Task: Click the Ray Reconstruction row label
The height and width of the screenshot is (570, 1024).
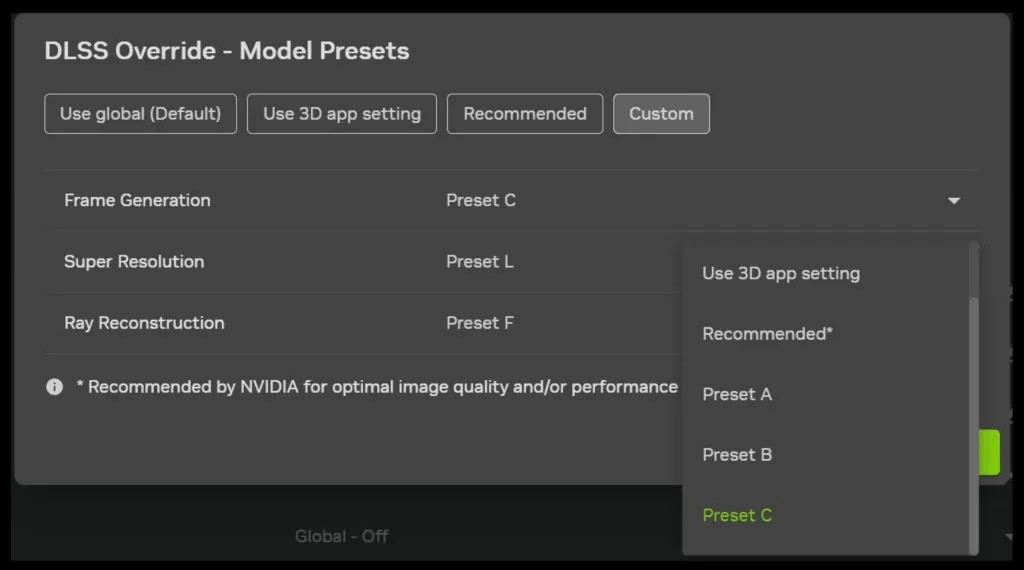Action: click(x=144, y=323)
